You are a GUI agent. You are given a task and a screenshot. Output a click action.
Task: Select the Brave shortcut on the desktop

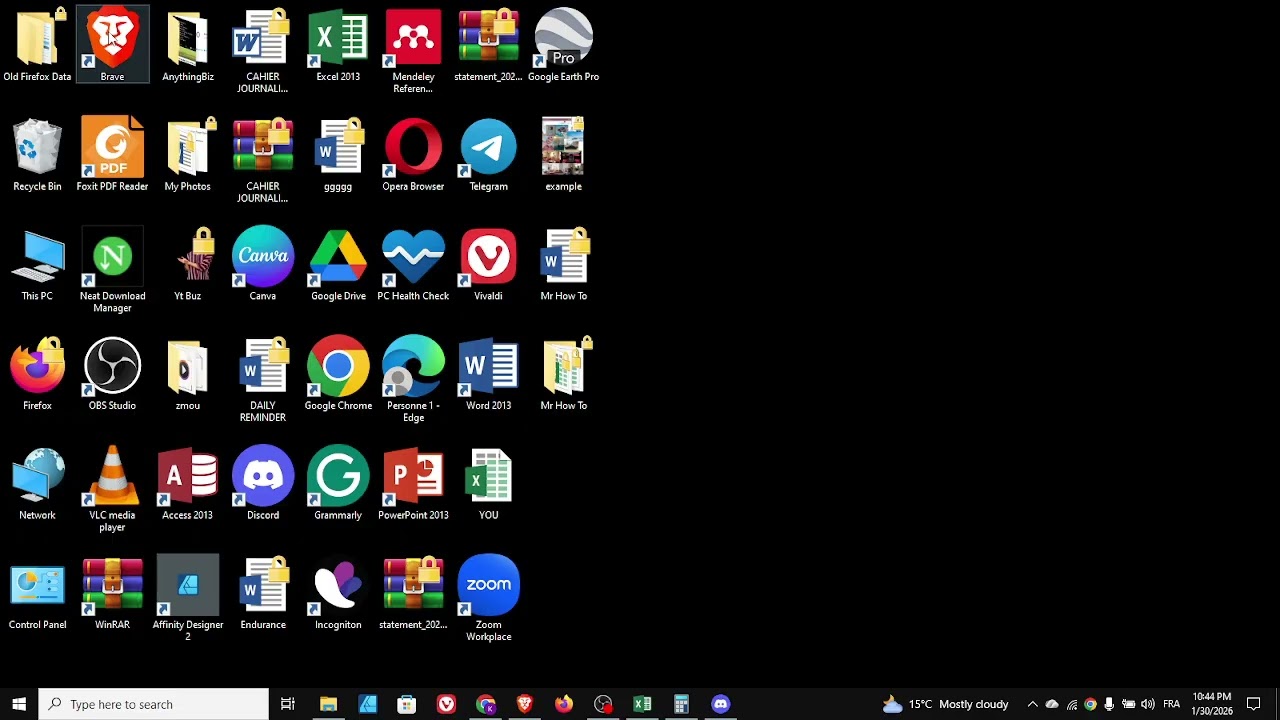[x=112, y=45]
